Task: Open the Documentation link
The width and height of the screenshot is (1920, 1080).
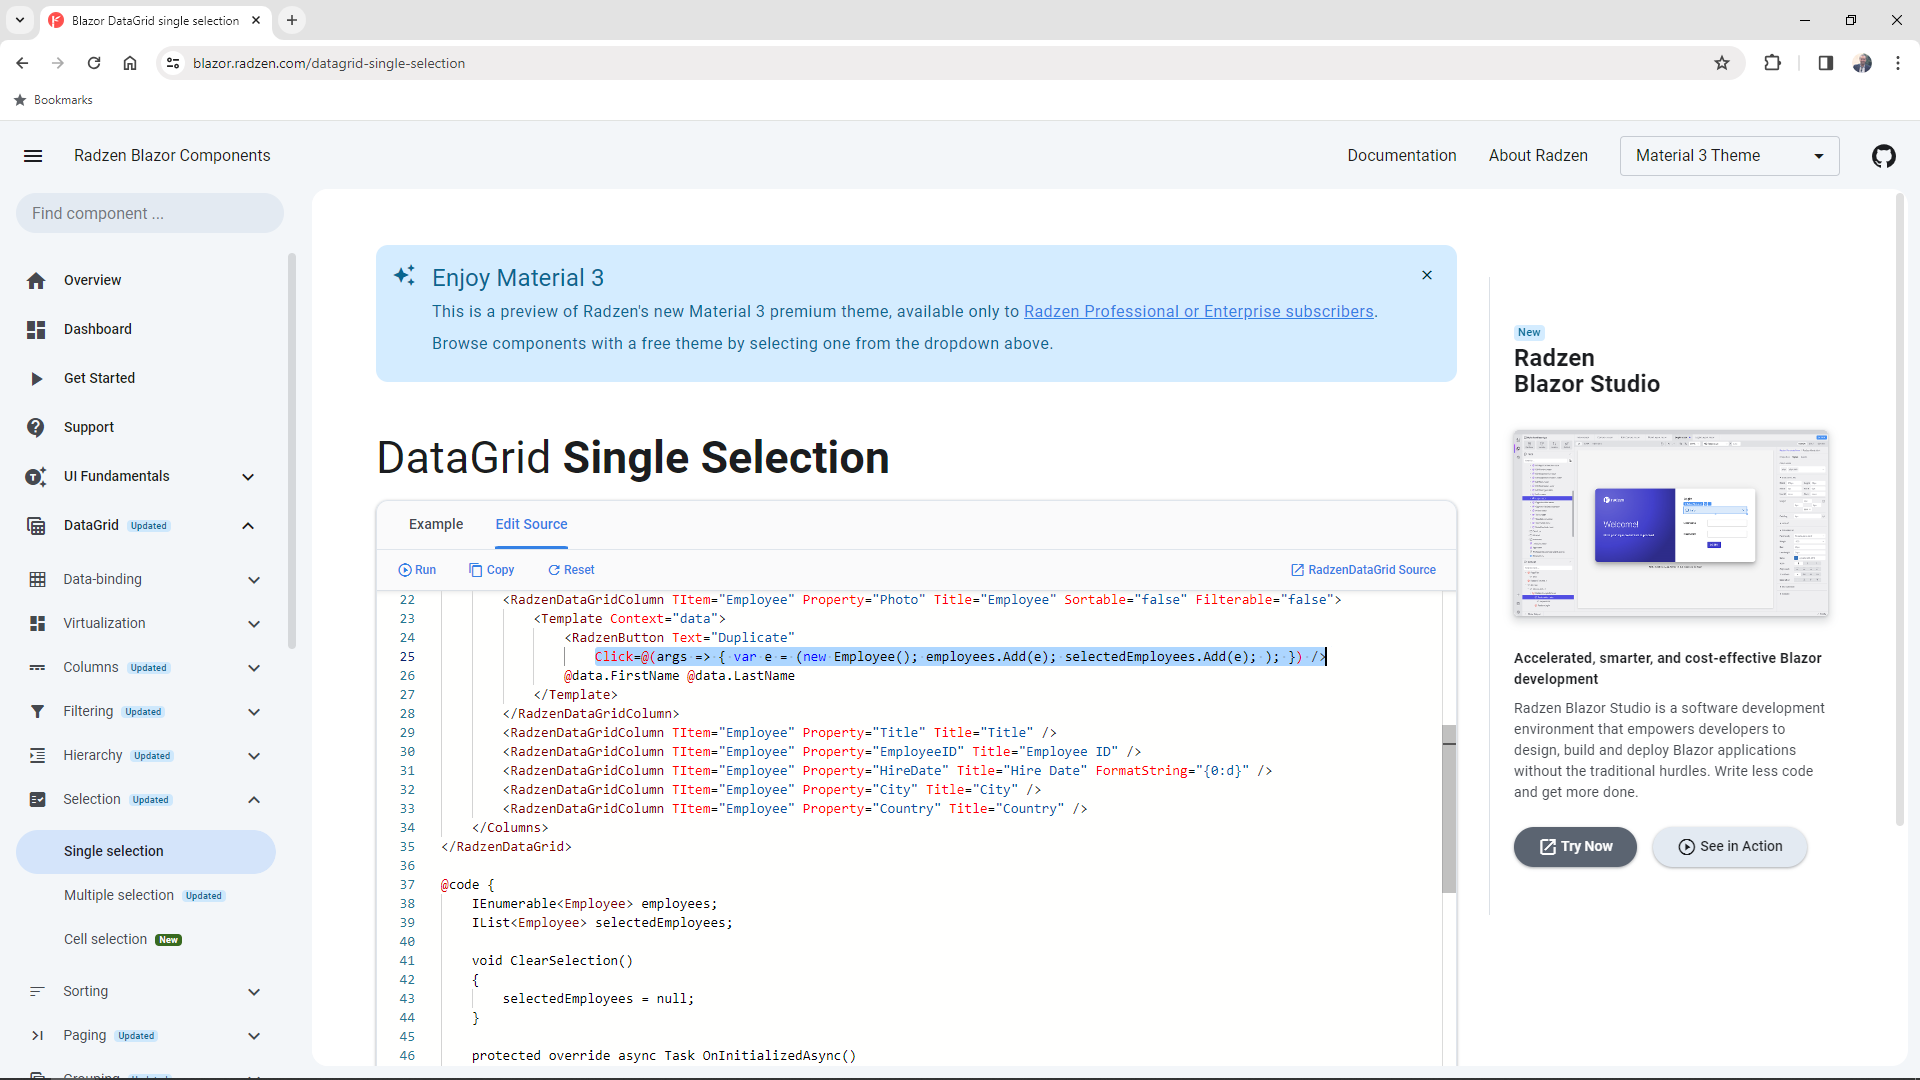Action: tap(1401, 156)
